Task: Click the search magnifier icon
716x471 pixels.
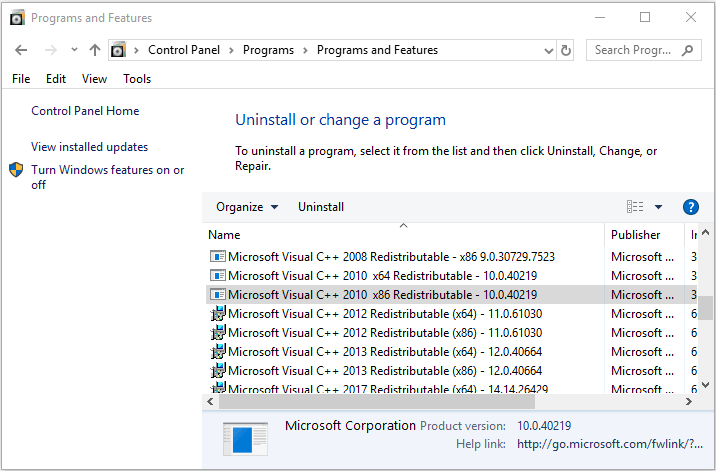Action: pos(687,50)
